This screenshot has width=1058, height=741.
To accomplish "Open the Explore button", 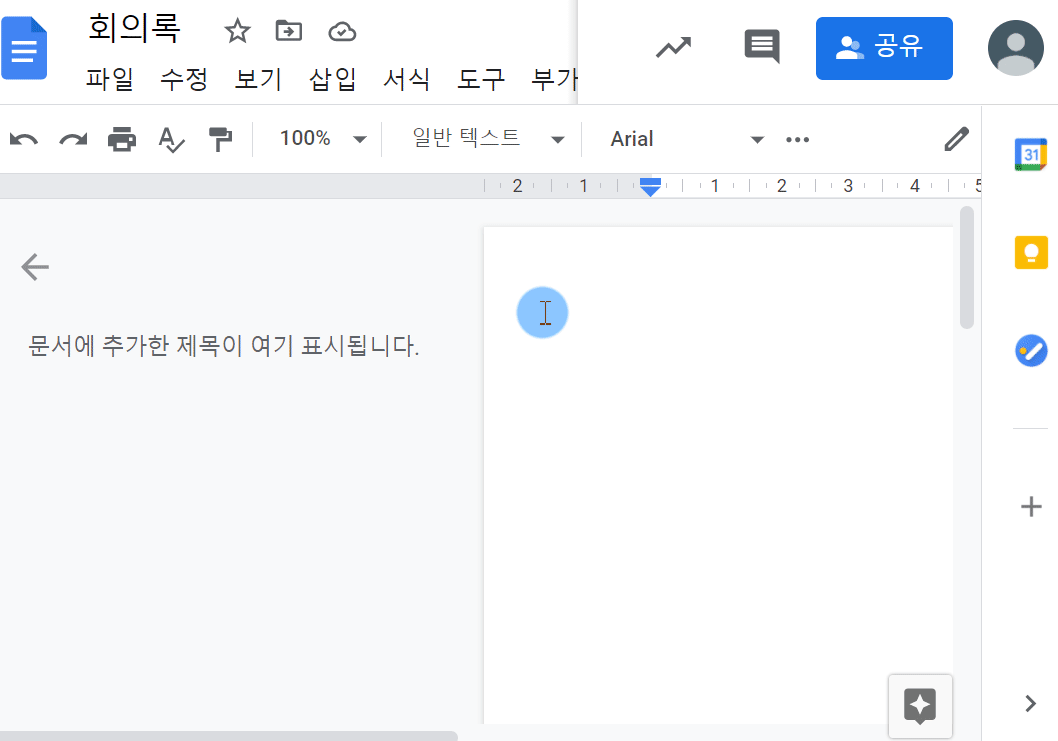I will tap(920, 706).
